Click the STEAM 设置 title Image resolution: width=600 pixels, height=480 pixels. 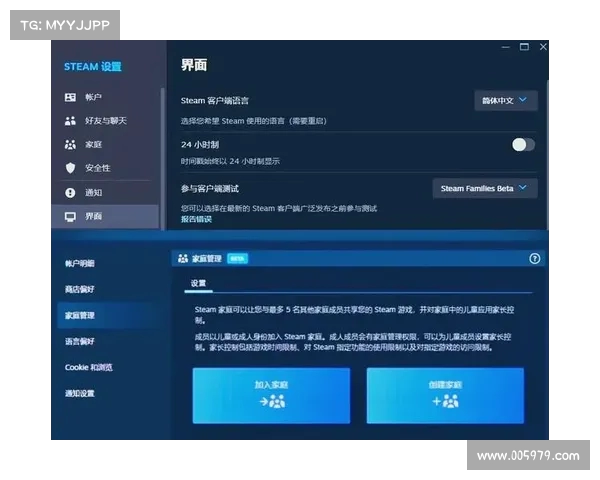point(93,67)
